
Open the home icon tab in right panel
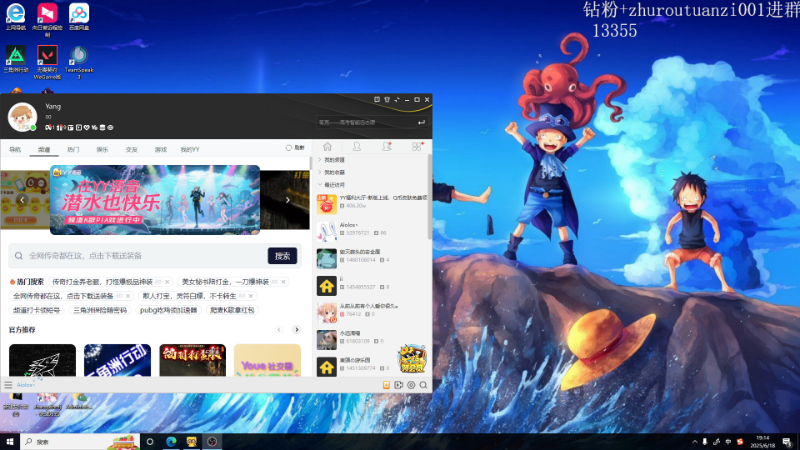[x=328, y=147]
